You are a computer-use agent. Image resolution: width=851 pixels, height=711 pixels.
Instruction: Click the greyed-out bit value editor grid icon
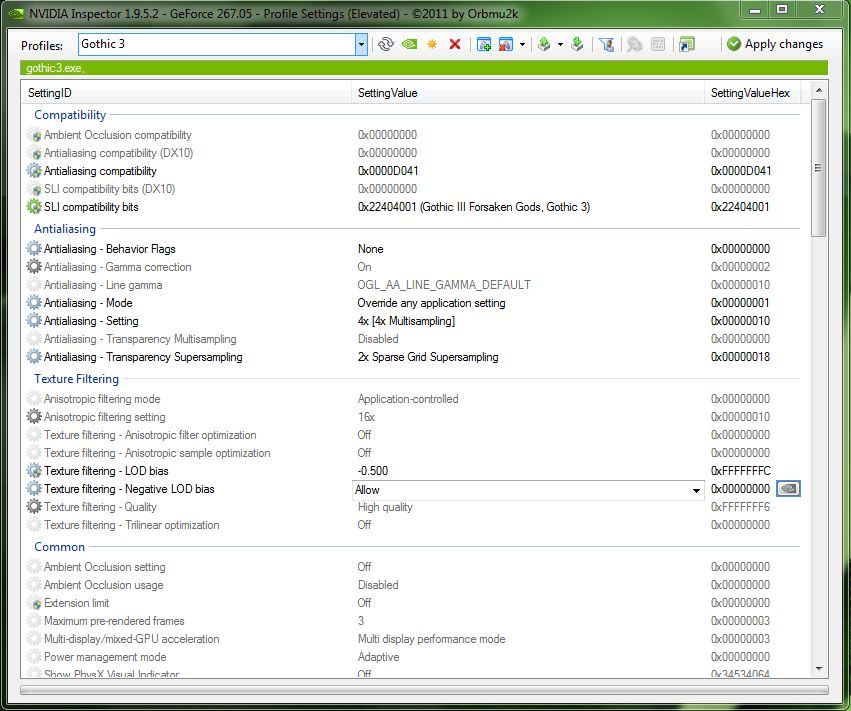[658, 44]
